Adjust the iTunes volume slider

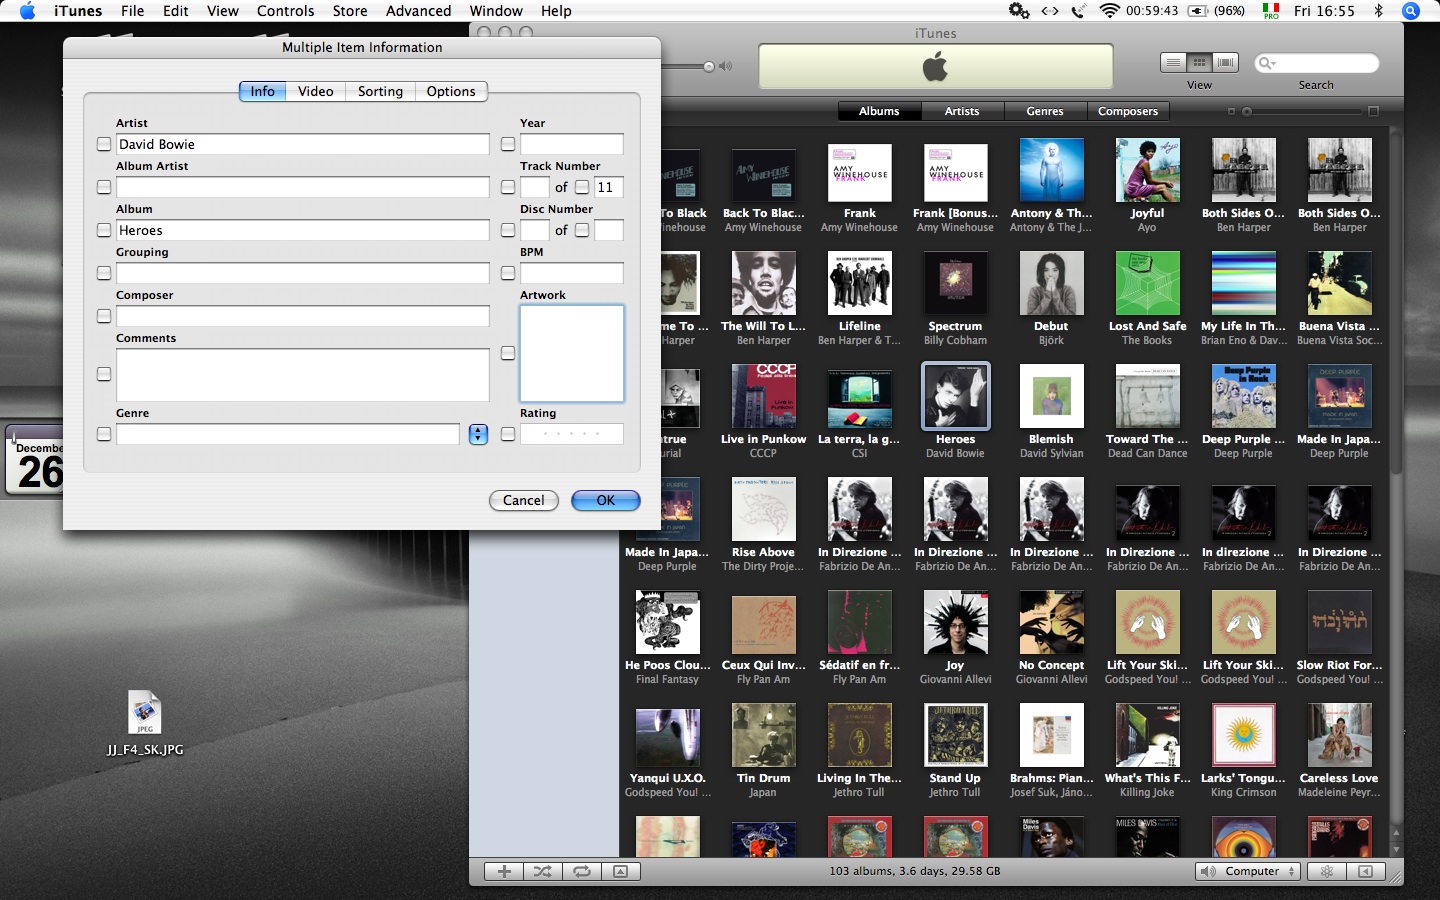coord(709,67)
